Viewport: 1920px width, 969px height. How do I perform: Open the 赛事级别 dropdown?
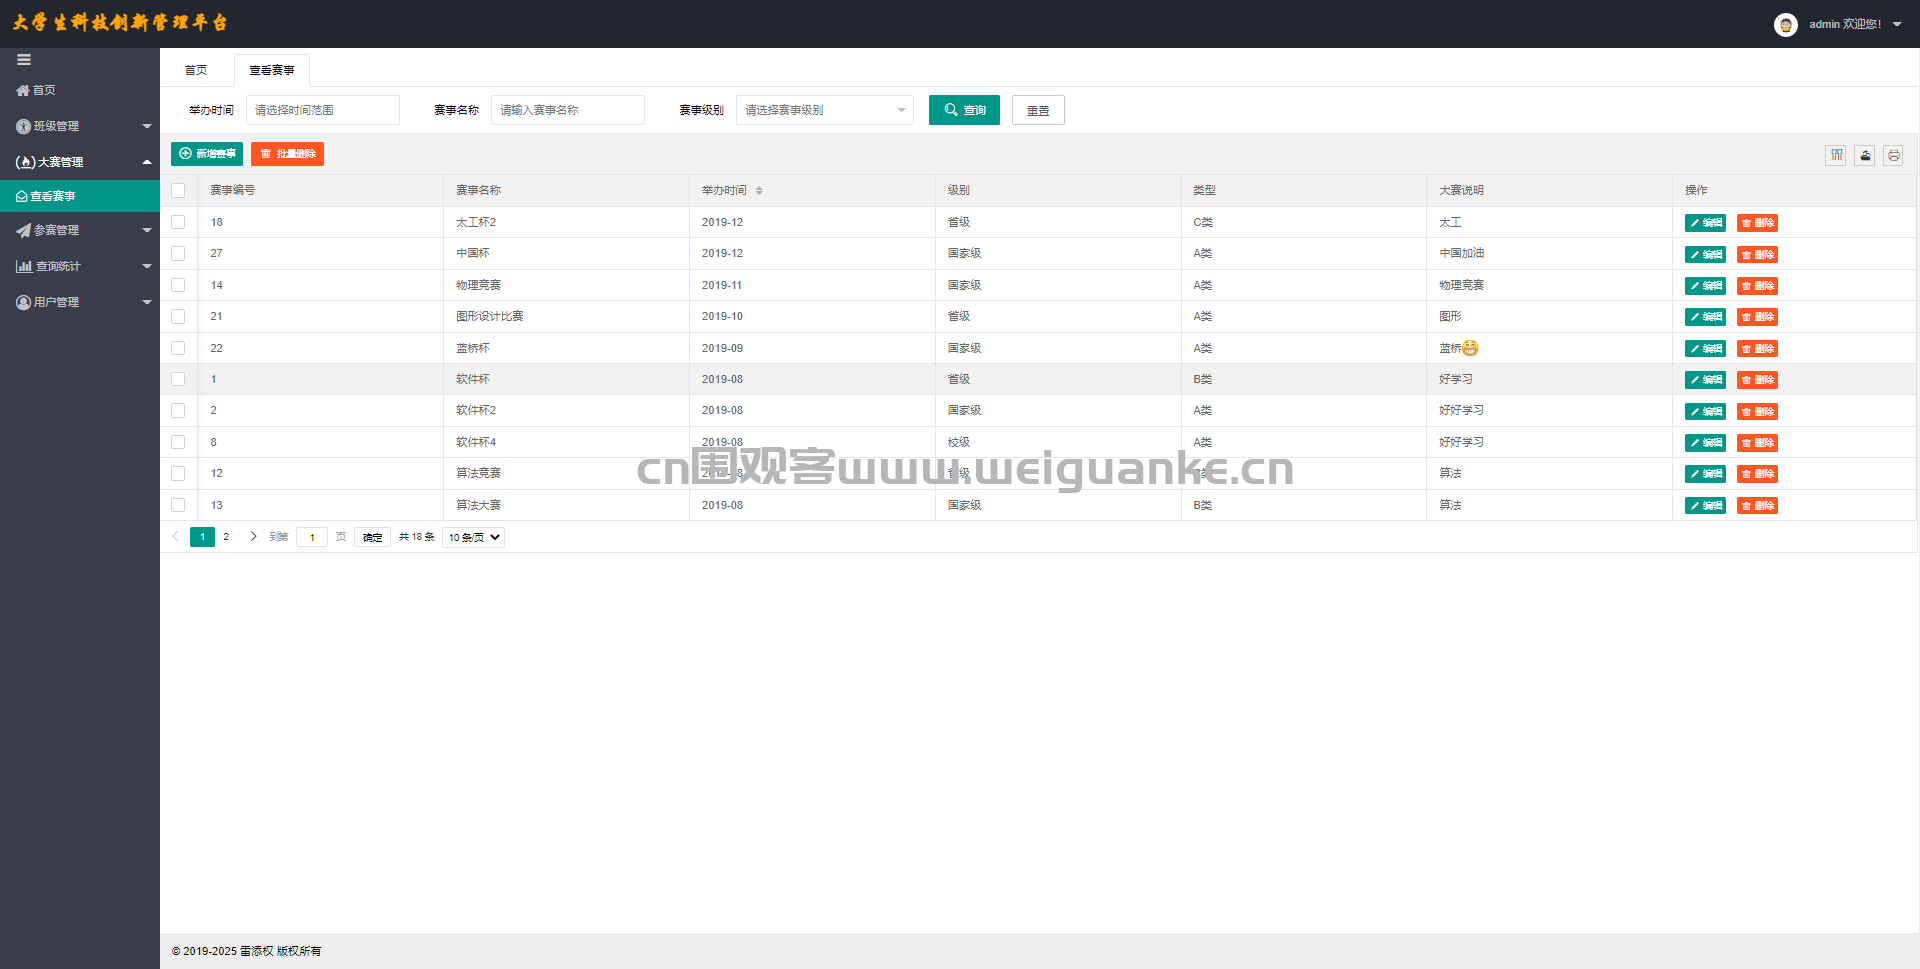pyautogui.click(x=825, y=110)
